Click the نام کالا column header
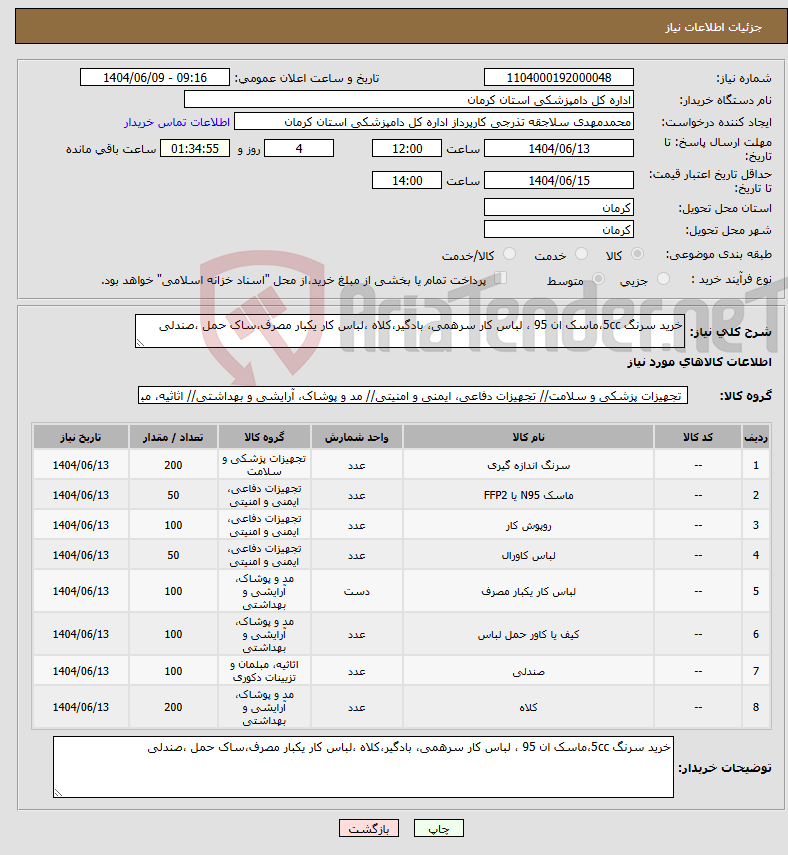788x855 pixels. pos(528,437)
